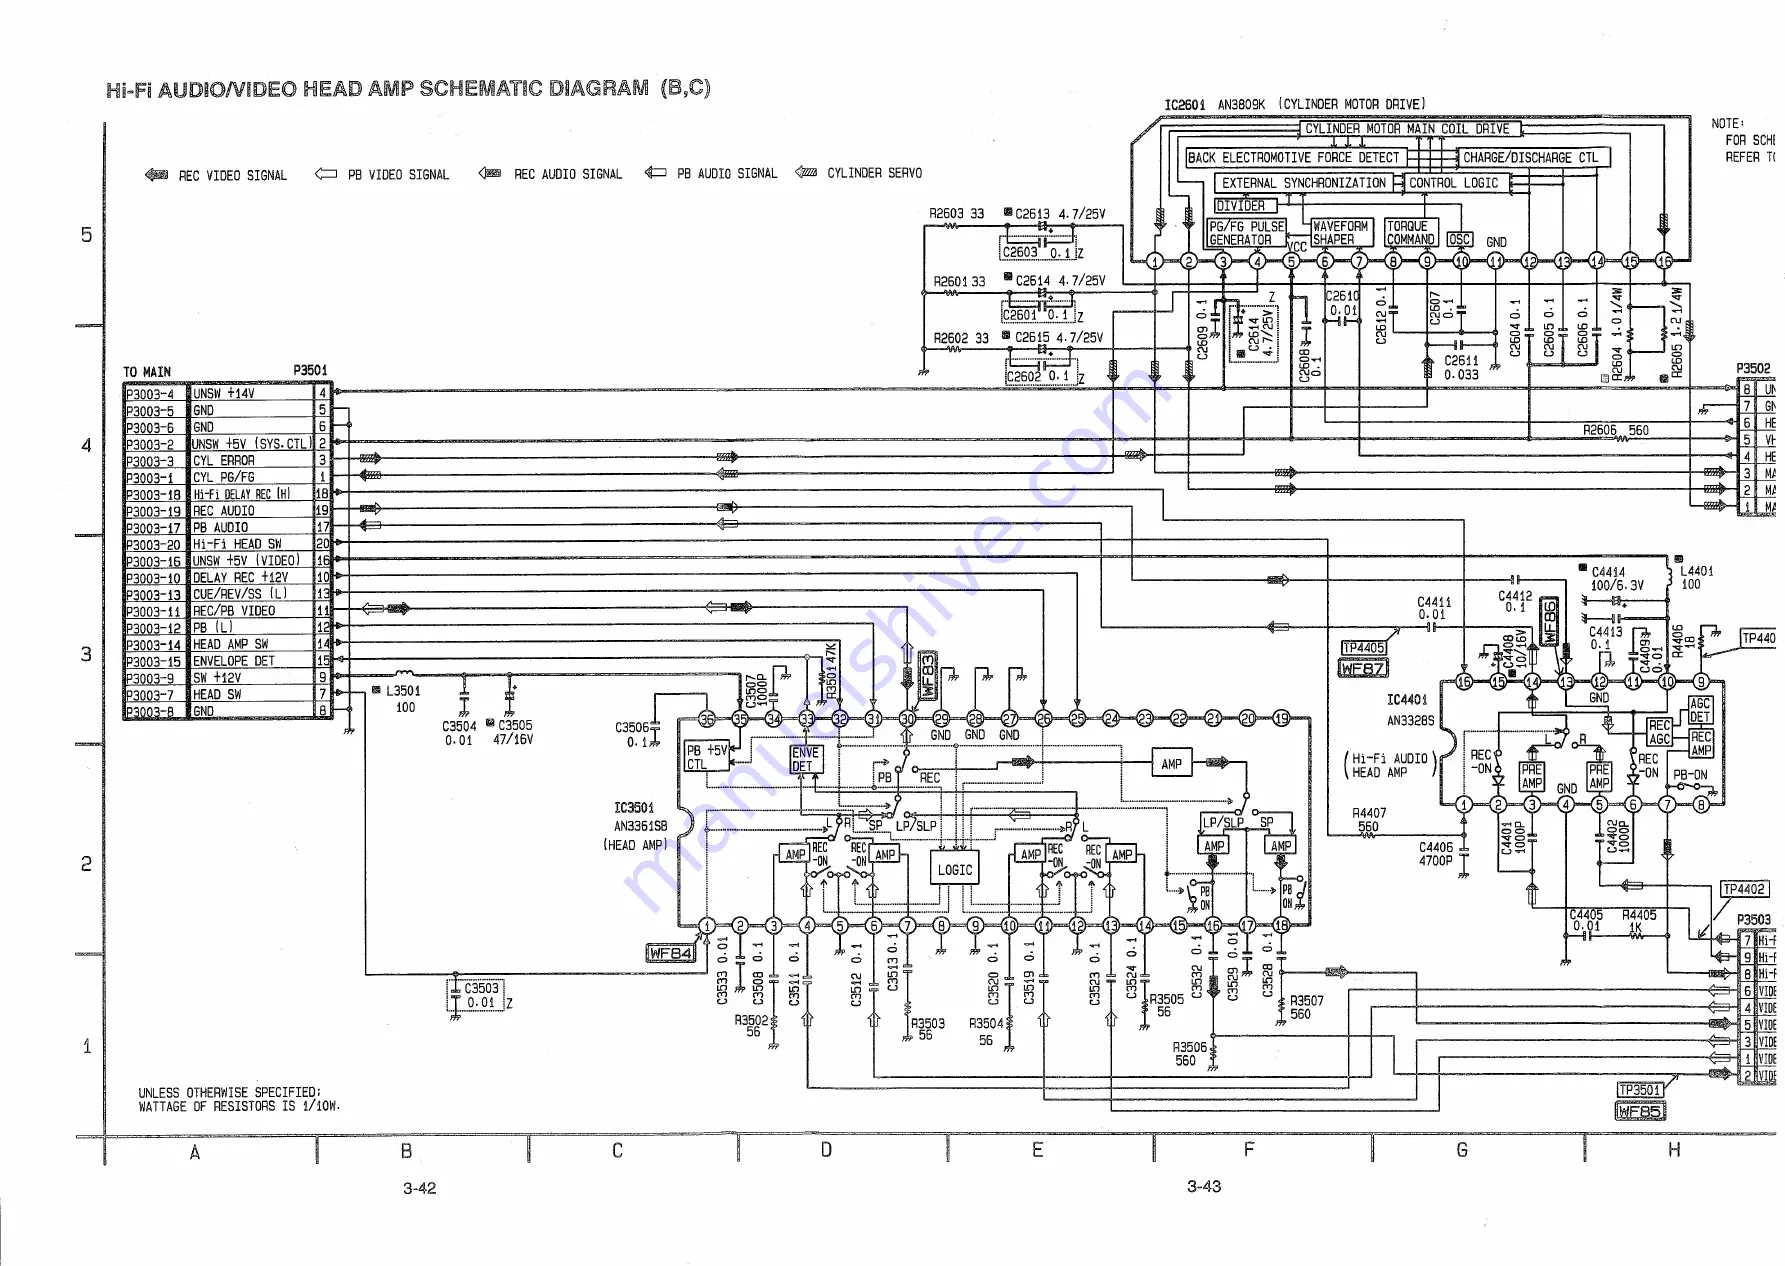The height and width of the screenshot is (1266, 1785).
Task: Click page number 3-43
Action: click(x=1203, y=1186)
